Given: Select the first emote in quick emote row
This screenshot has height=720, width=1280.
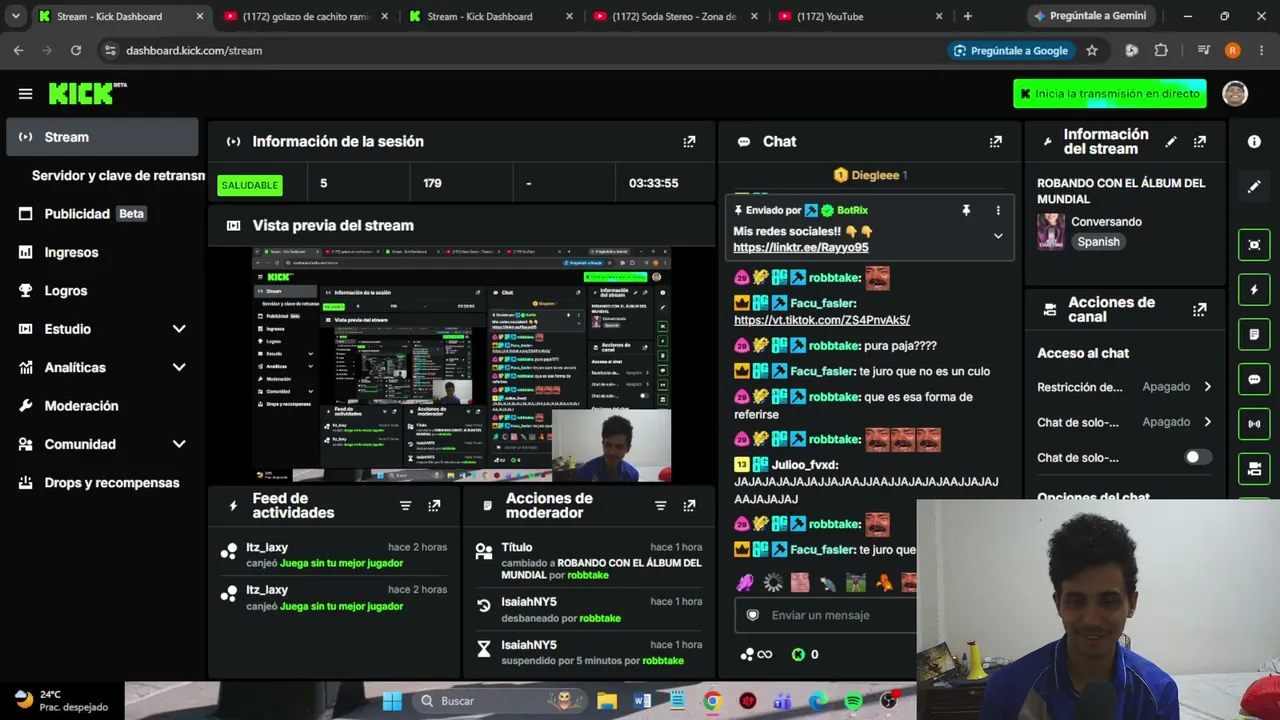Looking at the screenshot, I should click(x=744, y=582).
